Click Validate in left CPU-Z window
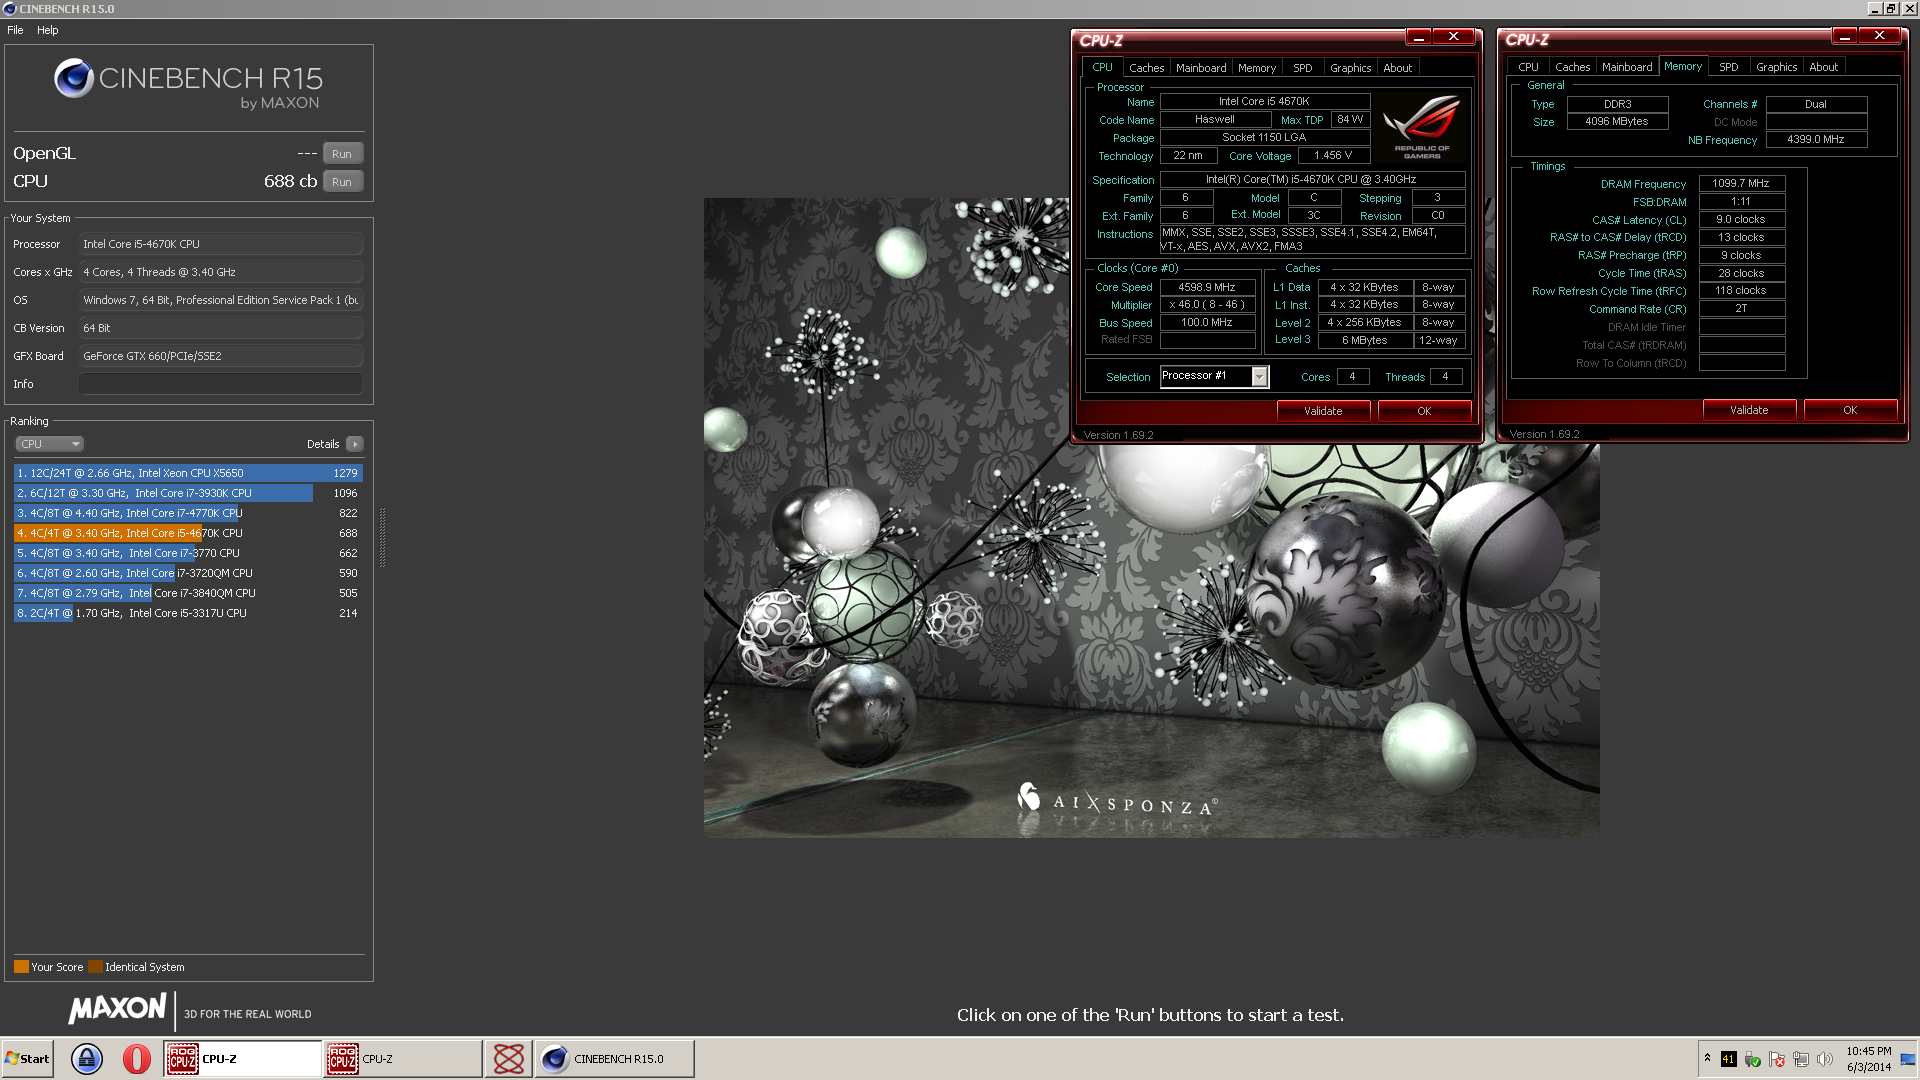Viewport: 1920px width, 1080px height. tap(1323, 411)
